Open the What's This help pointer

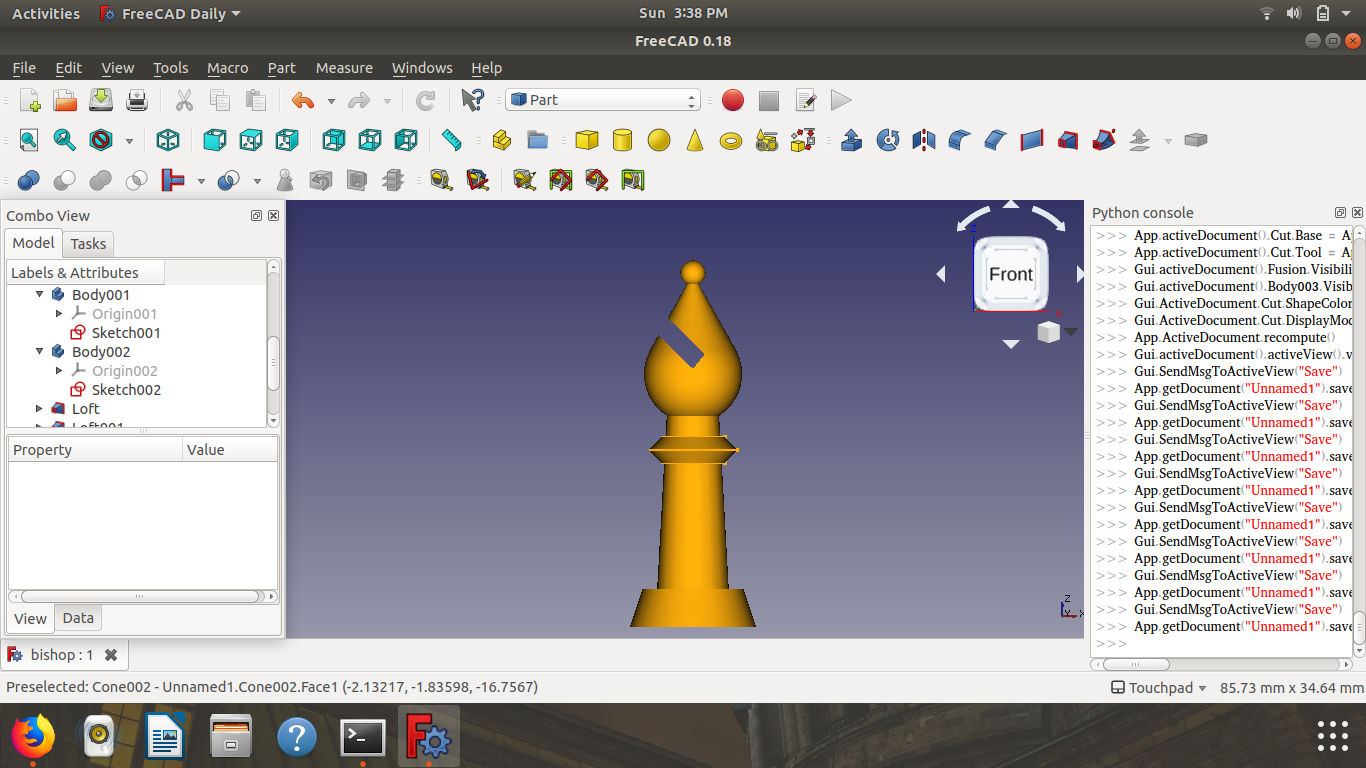(472, 100)
